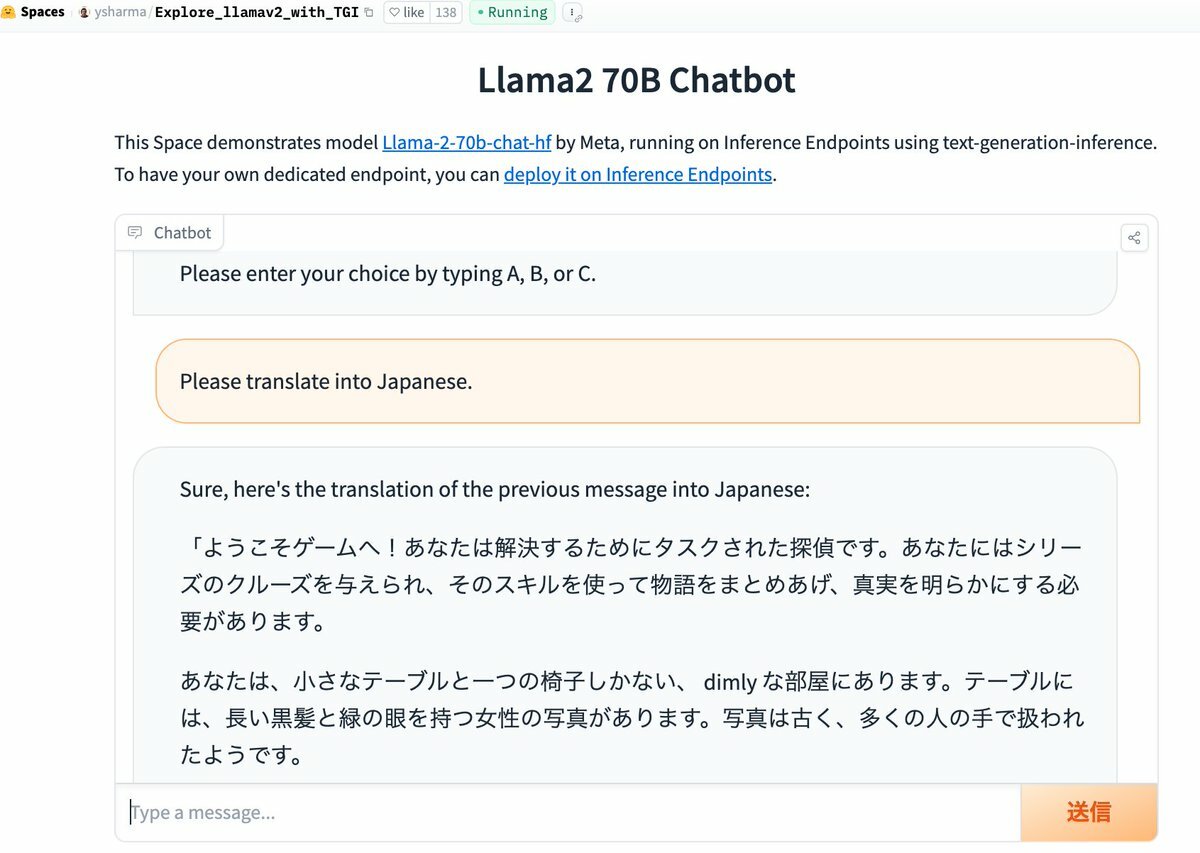Screen dimensions: 1200x853
Task: Open the Llama-2-70b-chat-hf model link
Action: click(467, 142)
